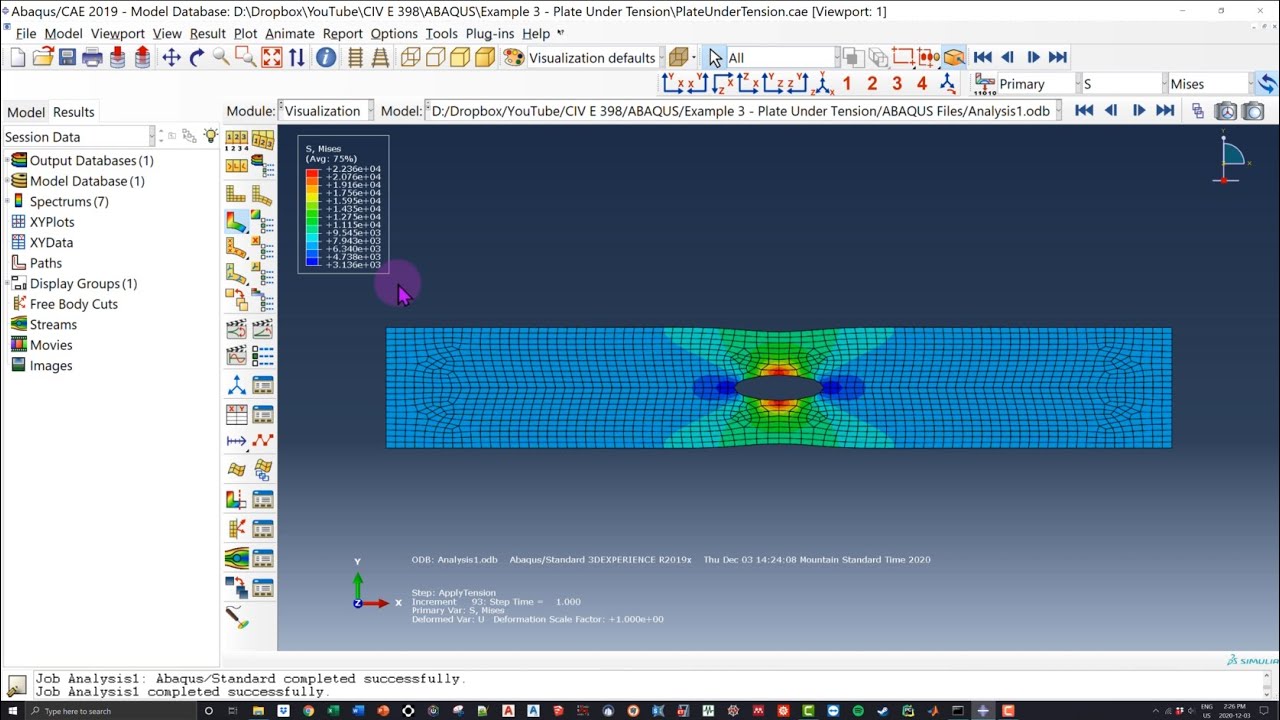Open the All selection filter dropdown
The height and width of the screenshot is (720, 1280).
(x=783, y=58)
